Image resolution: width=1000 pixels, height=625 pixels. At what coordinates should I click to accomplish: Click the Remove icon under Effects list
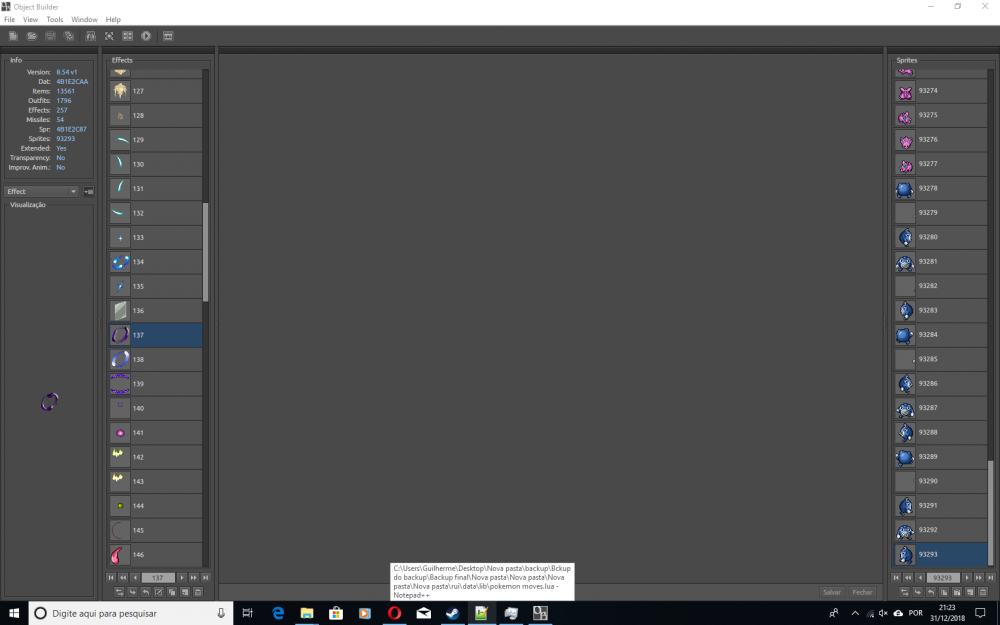[x=198, y=592]
